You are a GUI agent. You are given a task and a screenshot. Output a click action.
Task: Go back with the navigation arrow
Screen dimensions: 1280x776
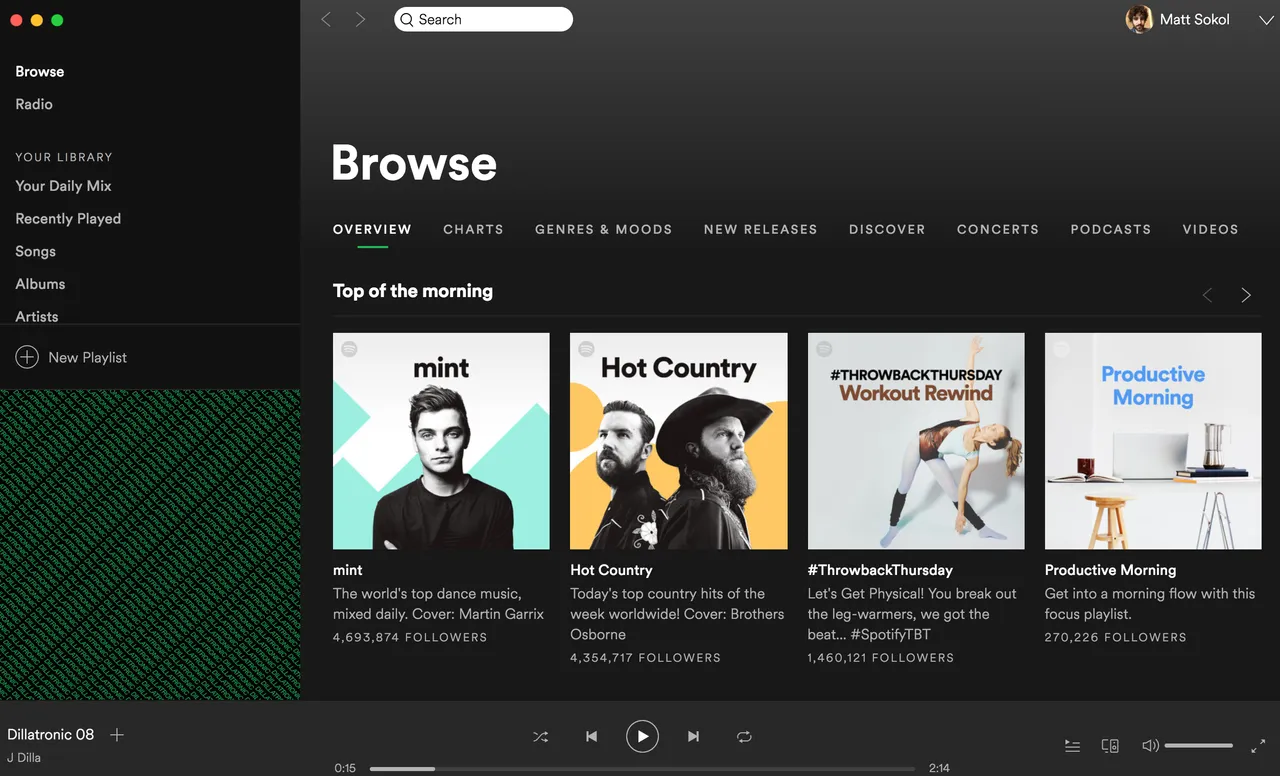click(x=326, y=19)
